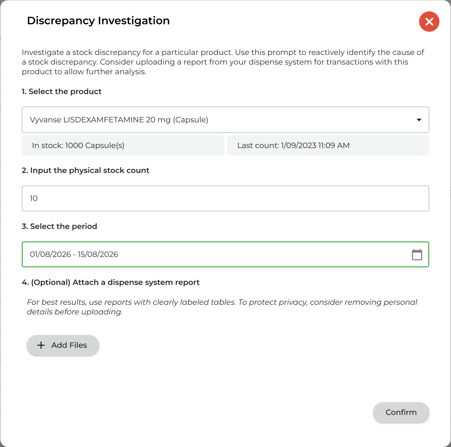The image size is (451, 447).
Task: Click the end date 15/08/2026 in period field
Action: coord(98,254)
